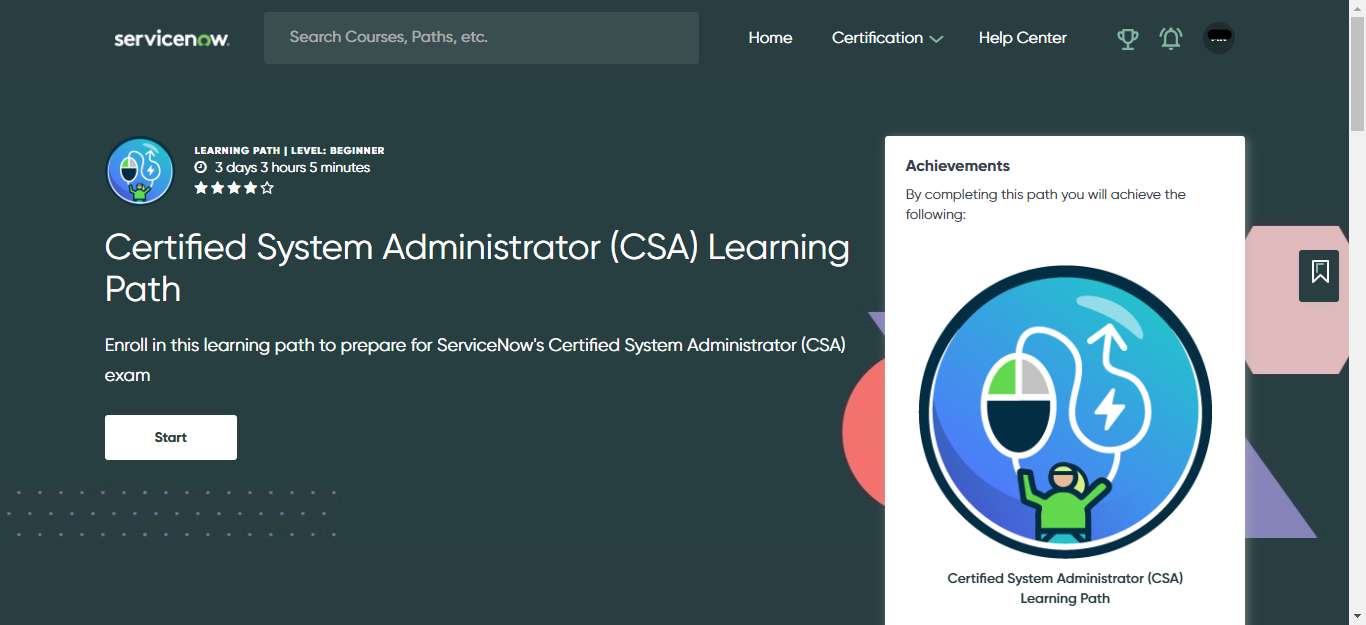This screenshot has height=625, width=1366.
Task: Click the small CSA path badge icon
Action: [140, 171]
